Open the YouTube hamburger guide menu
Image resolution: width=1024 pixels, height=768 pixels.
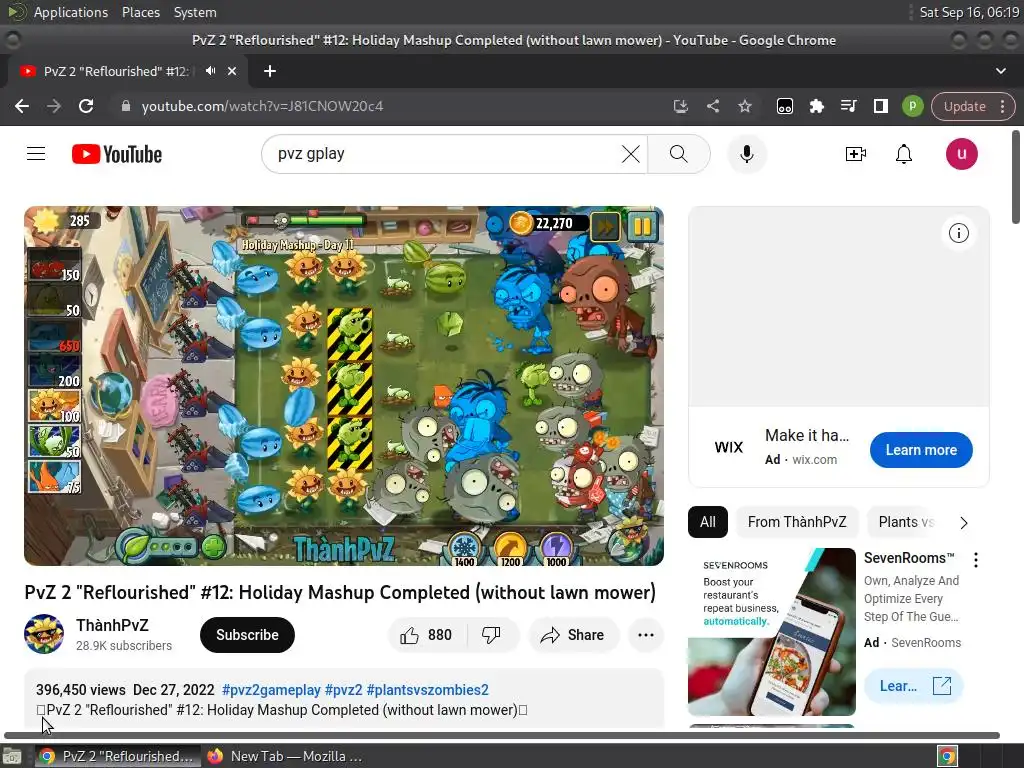tap(36, 154)
